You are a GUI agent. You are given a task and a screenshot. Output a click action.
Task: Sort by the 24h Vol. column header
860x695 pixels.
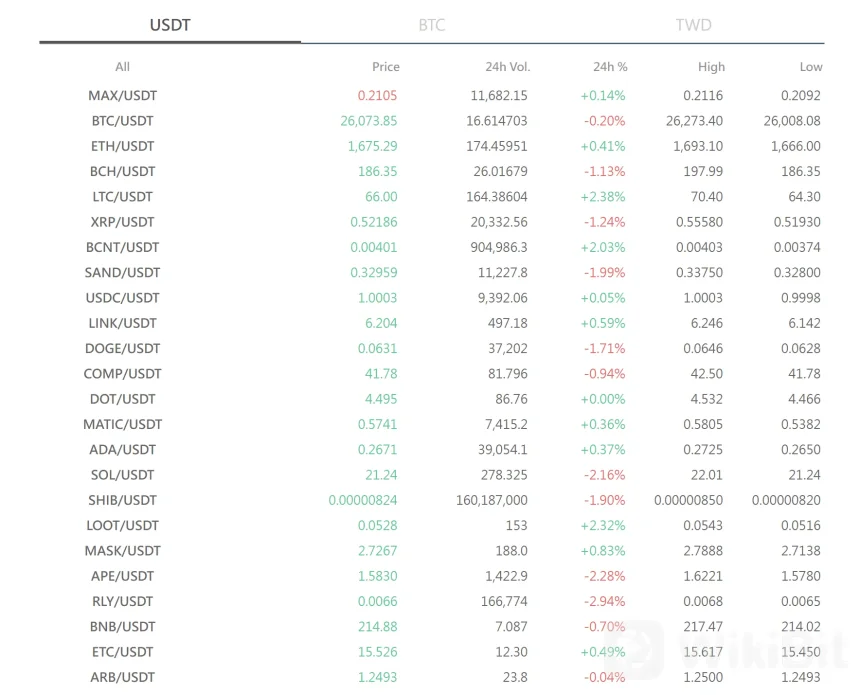507,67
